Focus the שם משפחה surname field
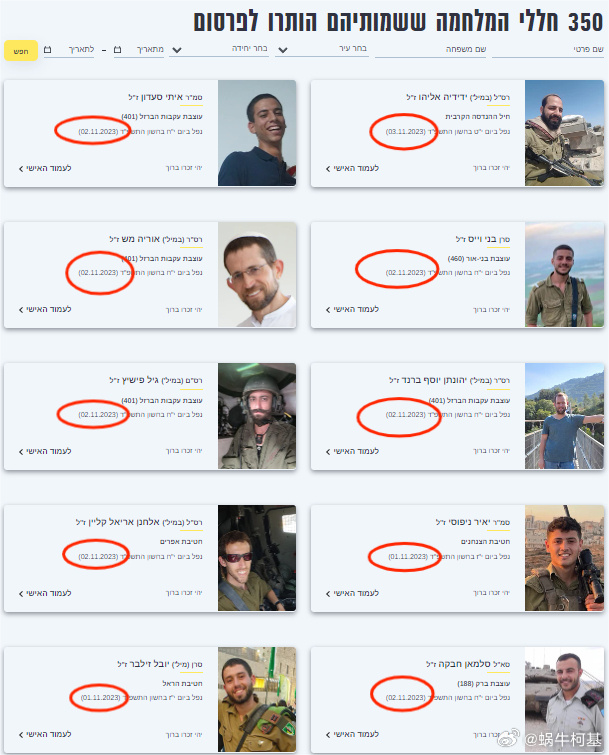 [x=430, y=50]
